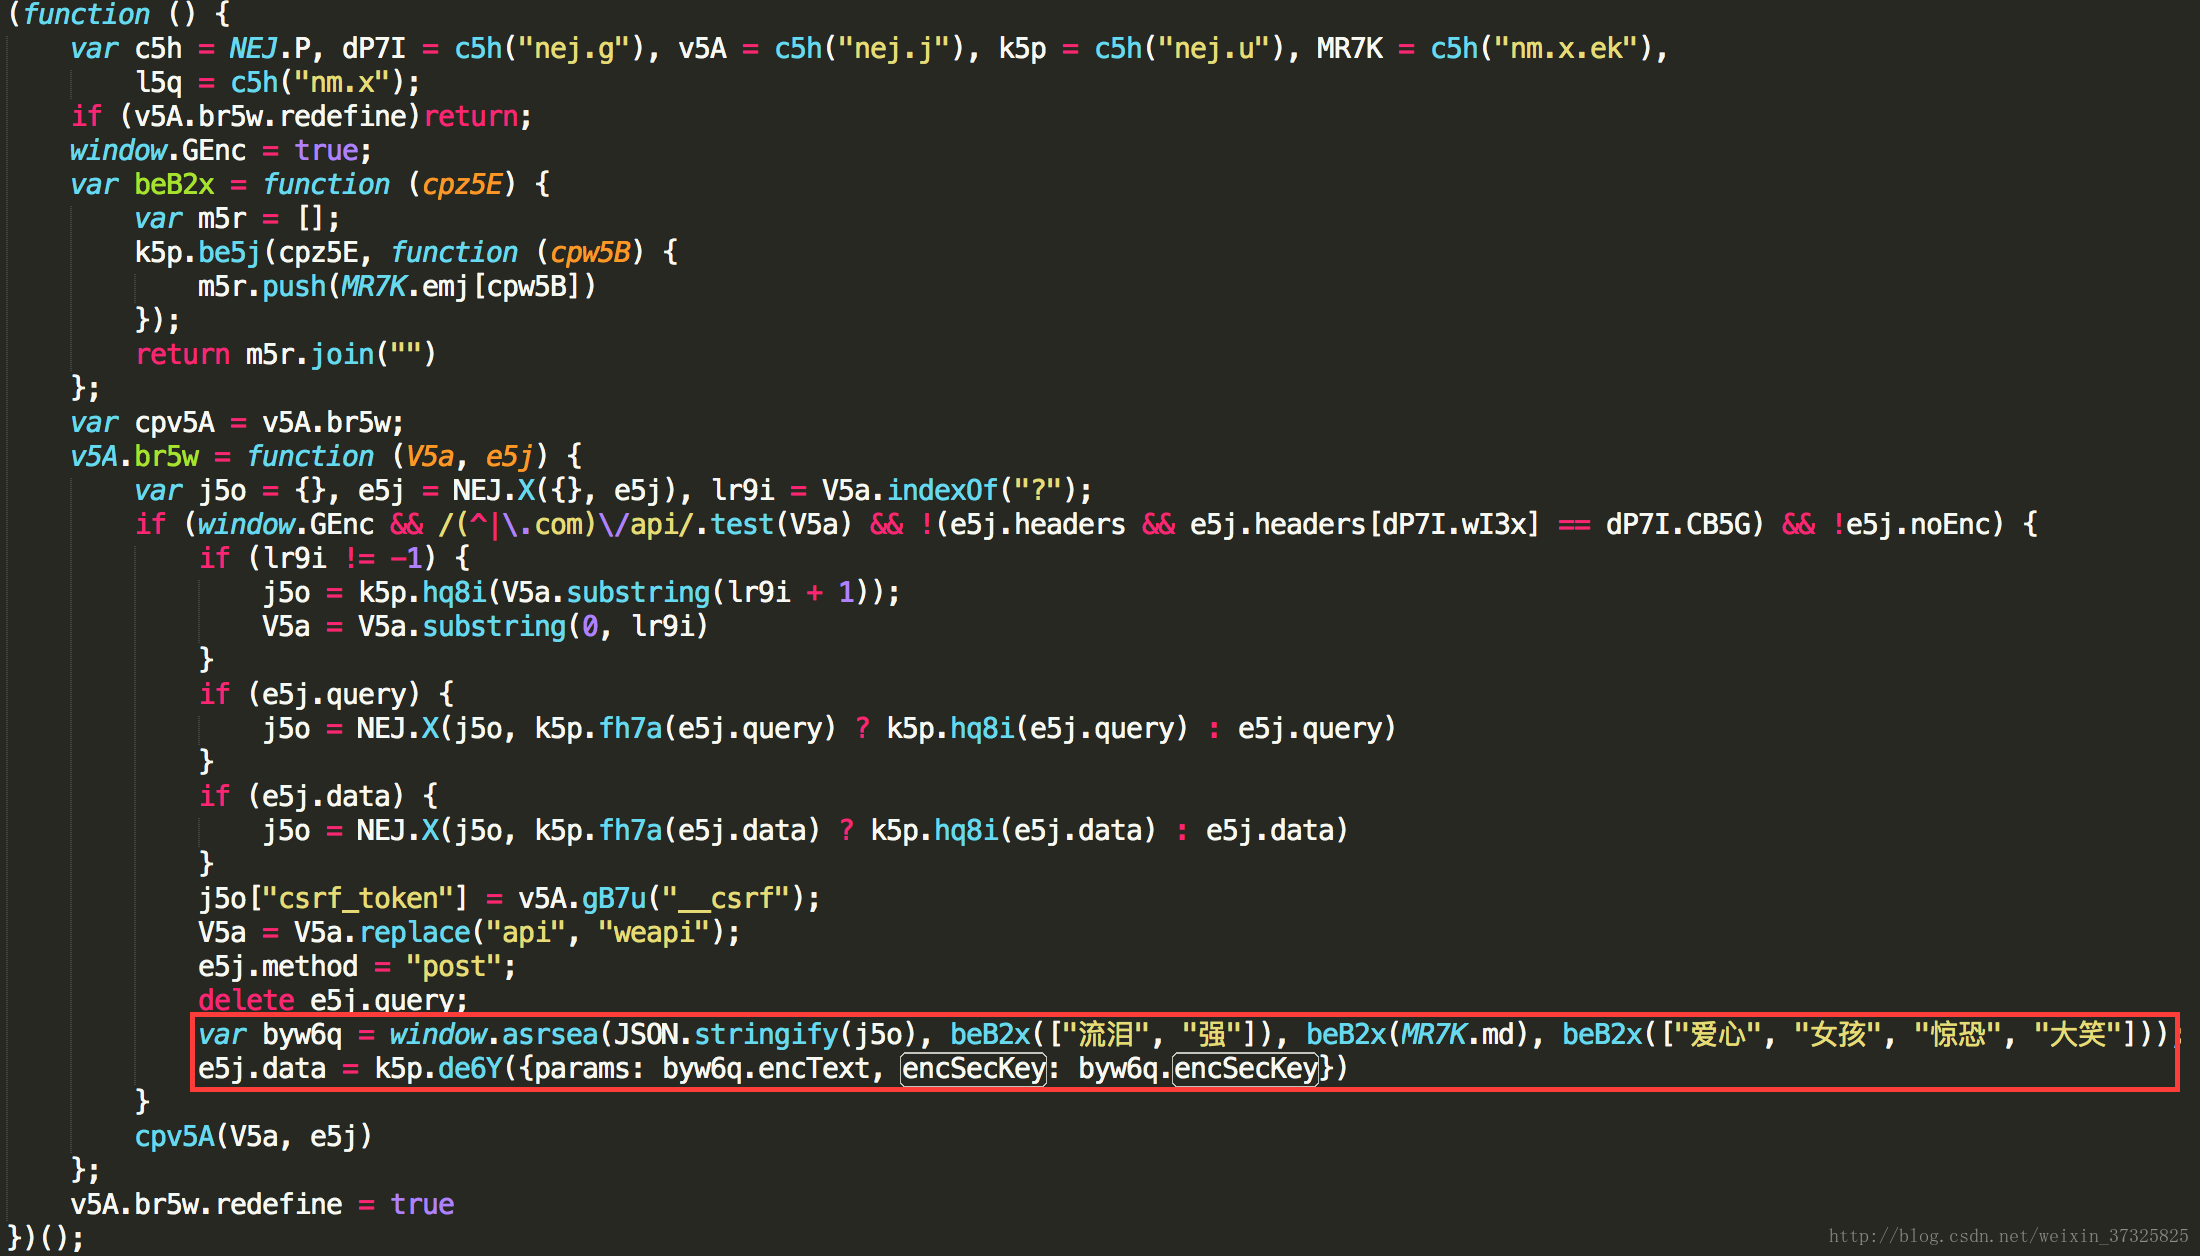This screenshot has height=1256, width=2200.
Task: Click 'V5a = V5a.substring(0, lr9i)' line
Action: 485,627
